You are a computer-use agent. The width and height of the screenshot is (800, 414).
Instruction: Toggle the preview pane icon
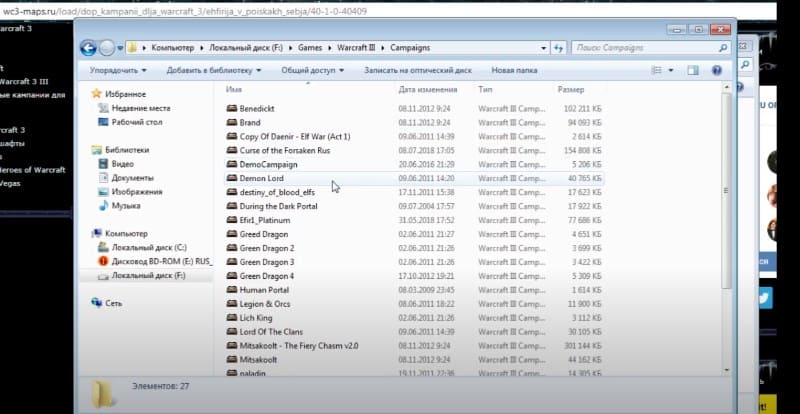tap(695, 70)
